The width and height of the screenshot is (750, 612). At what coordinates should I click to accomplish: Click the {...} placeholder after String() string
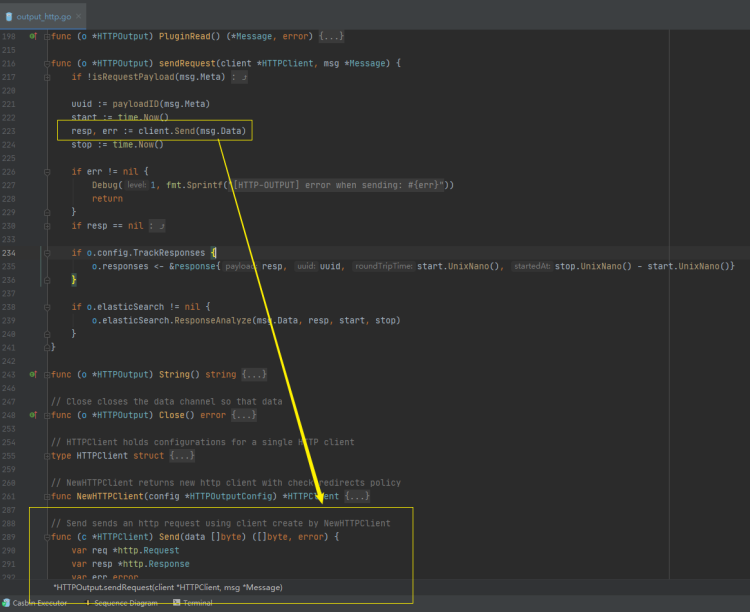coord(254,374)
